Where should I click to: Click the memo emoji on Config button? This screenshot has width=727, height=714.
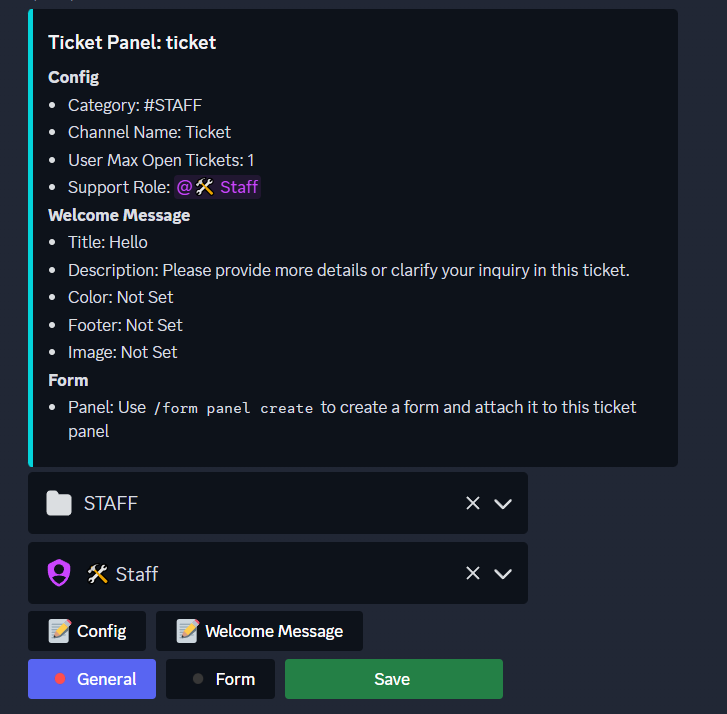coord(60,631)
